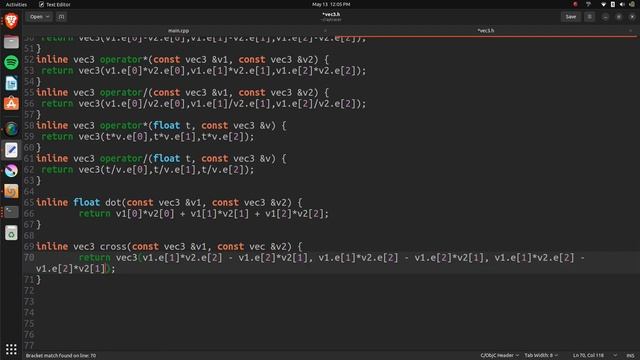The image size is (640, 360).
Task: Click the volume icon in system tray
Action: (622, 4)
